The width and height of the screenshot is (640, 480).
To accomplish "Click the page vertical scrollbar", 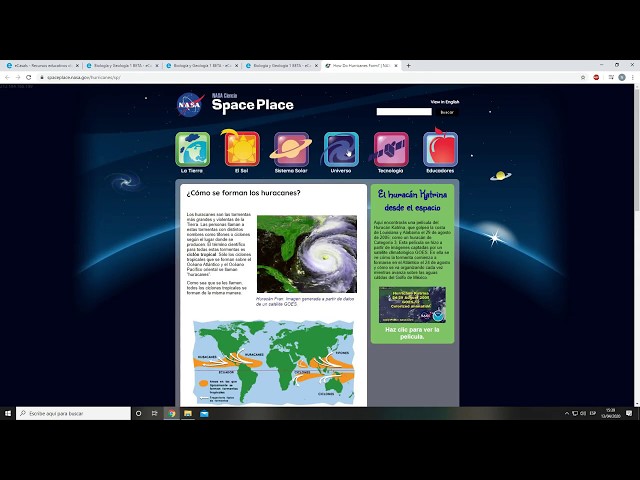I will pyautogui.click(x=636, y=245).
